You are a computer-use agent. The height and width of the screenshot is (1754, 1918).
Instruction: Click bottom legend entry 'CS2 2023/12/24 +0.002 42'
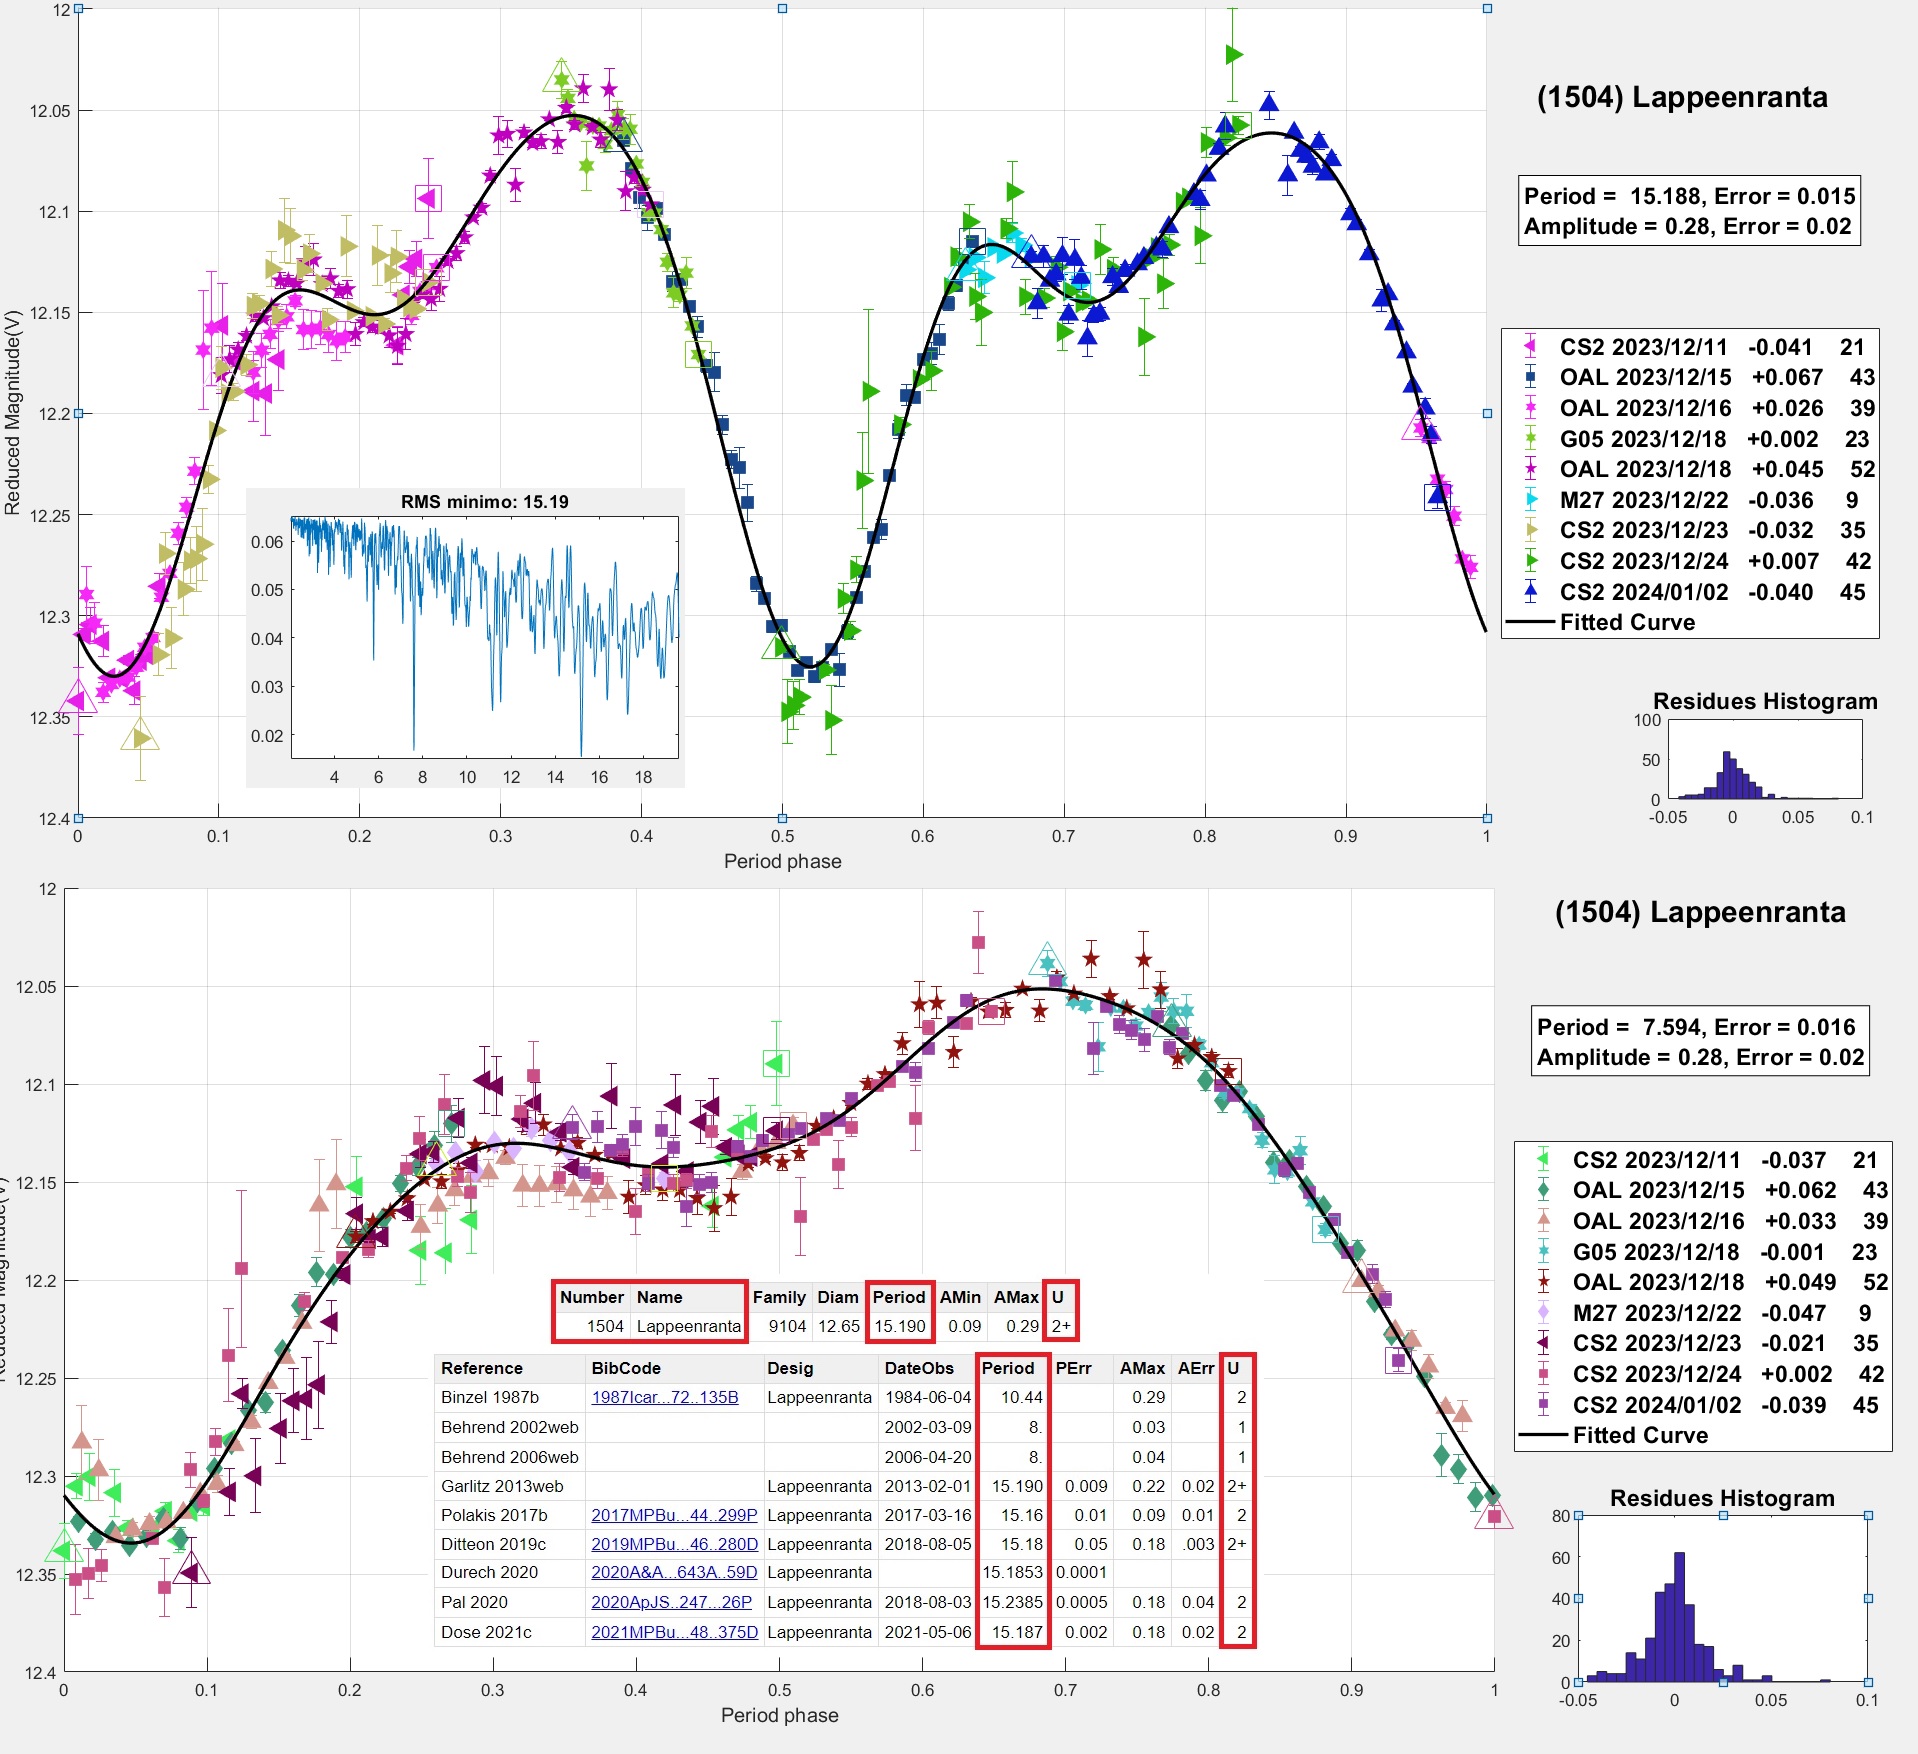pyautogui.click(x=1708, y=1374)
